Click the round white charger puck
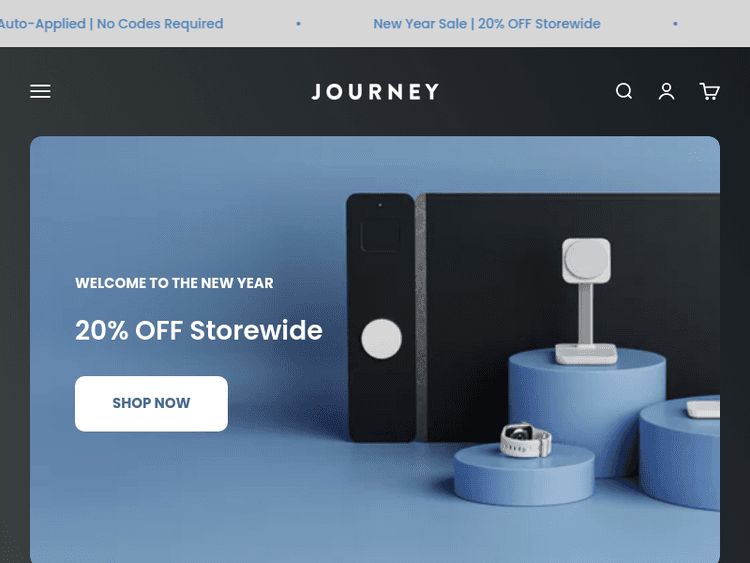This screenshot has width=750, height=563. (381, 338)
